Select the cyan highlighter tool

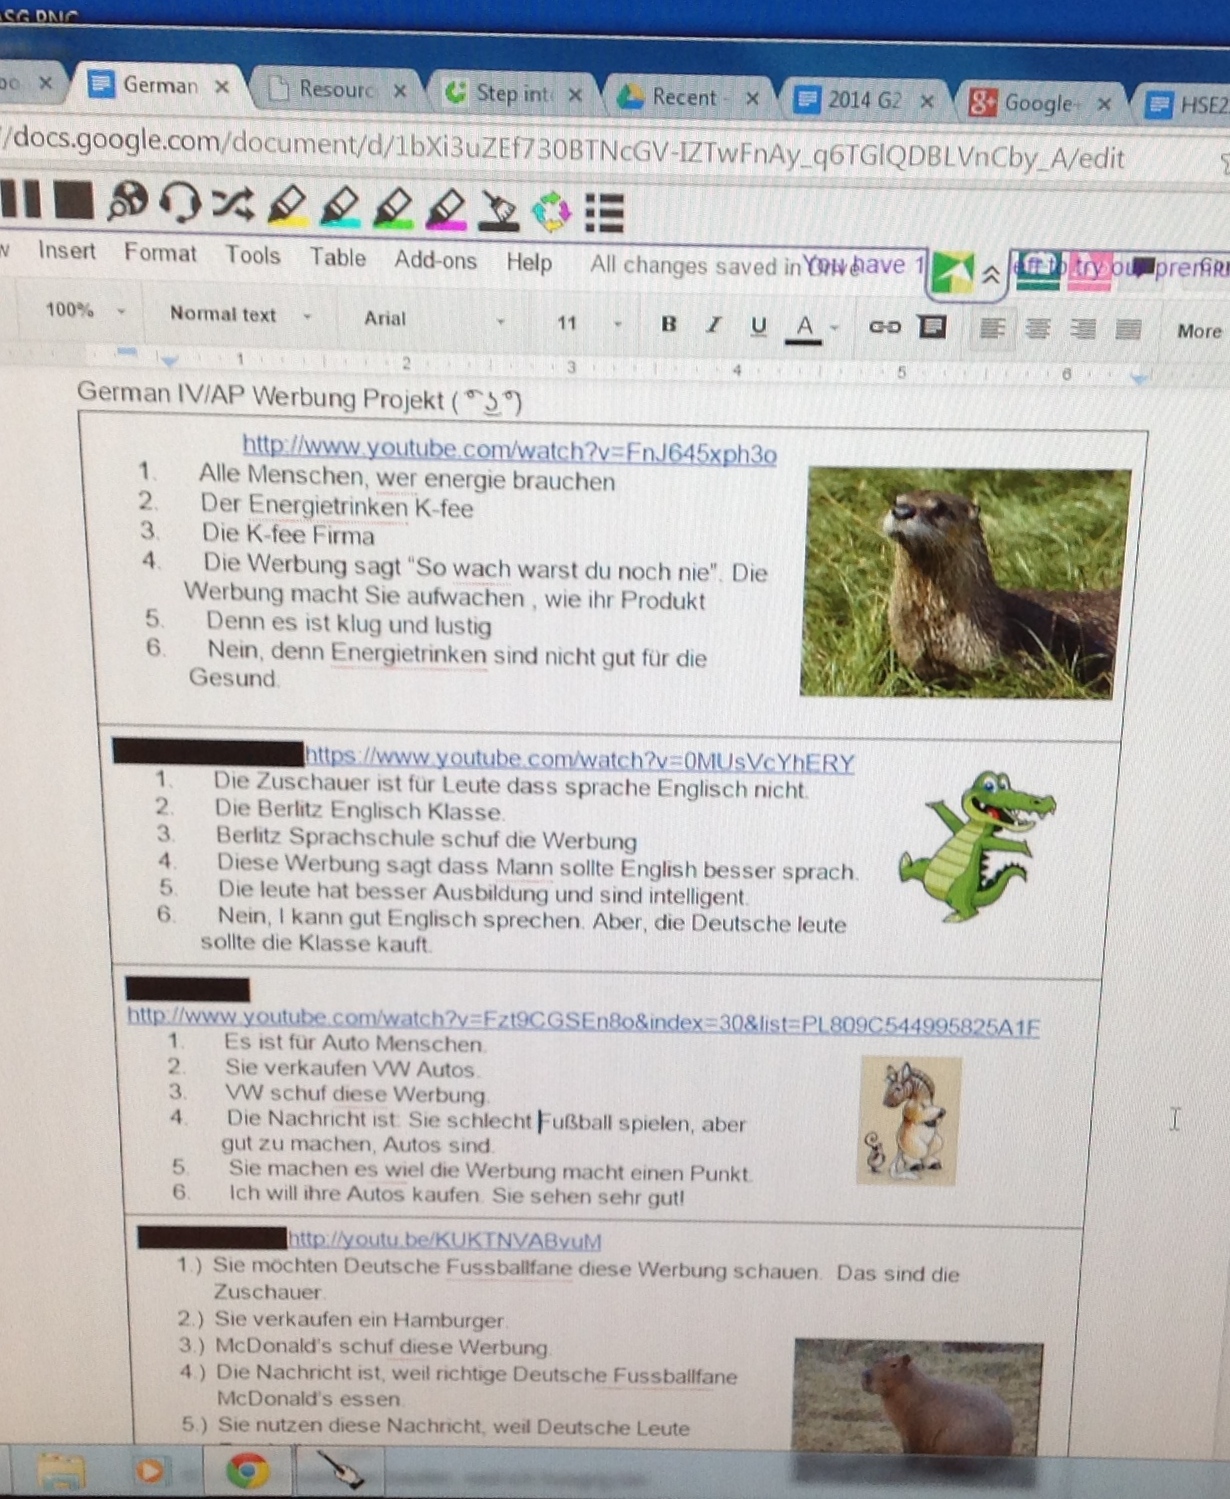340,206
